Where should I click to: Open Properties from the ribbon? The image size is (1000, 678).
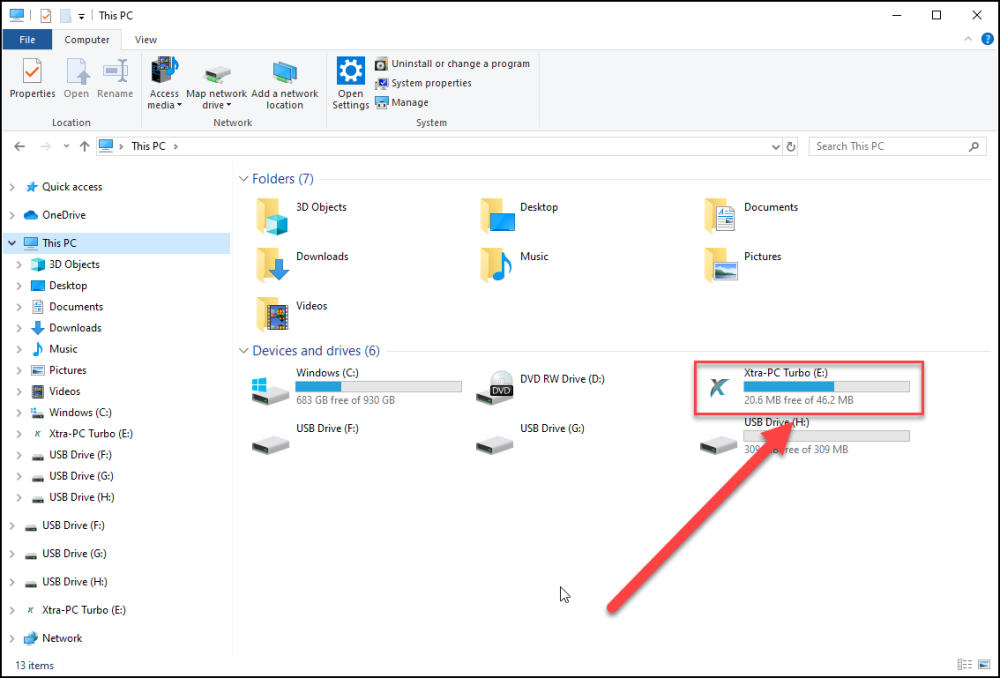[x=31, y=80]
